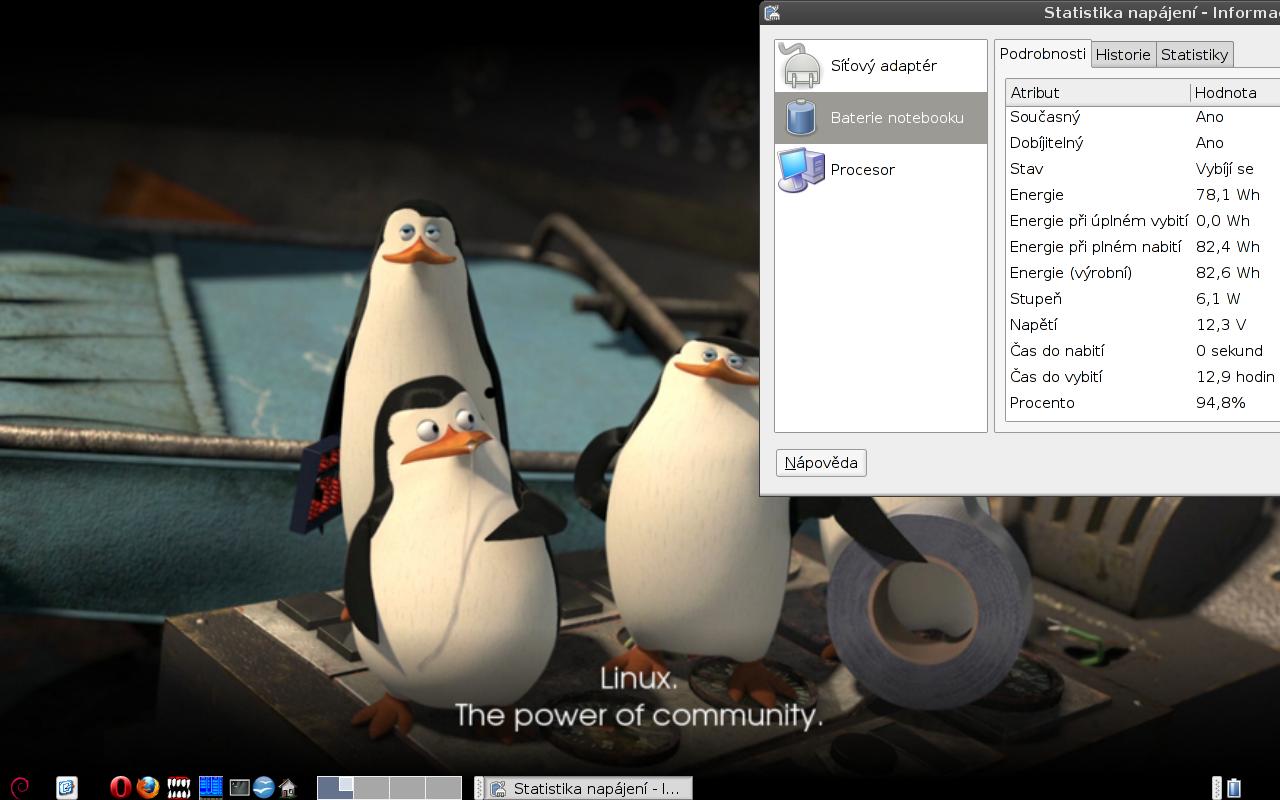Select Procesor device in list
Image resolution: width=1280 pixels, height=800 pixels.
point(881,170)
